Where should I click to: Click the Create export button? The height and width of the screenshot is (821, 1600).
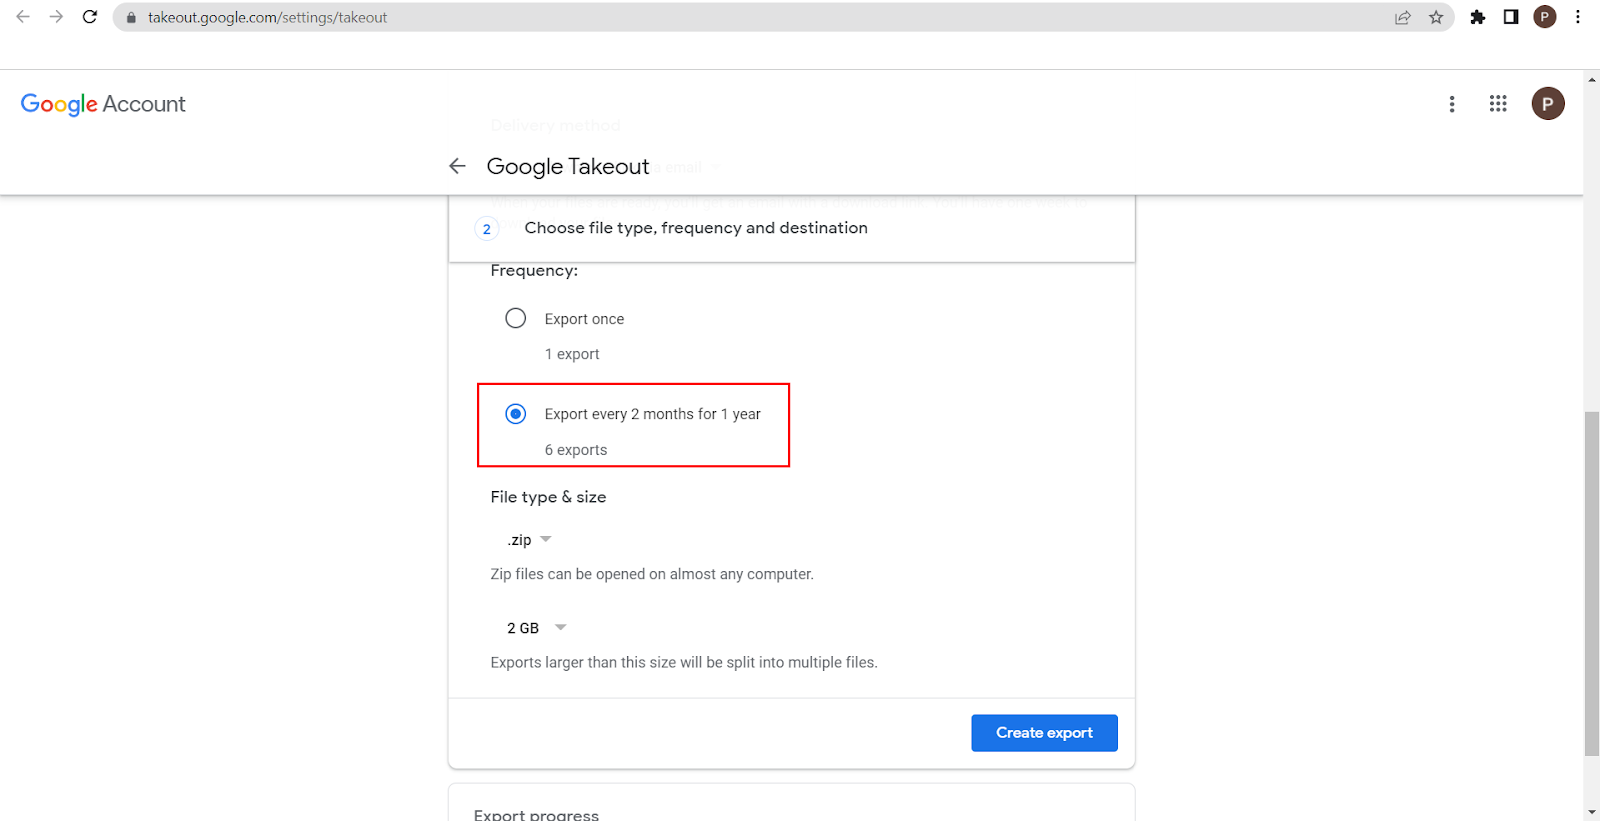1044,733
